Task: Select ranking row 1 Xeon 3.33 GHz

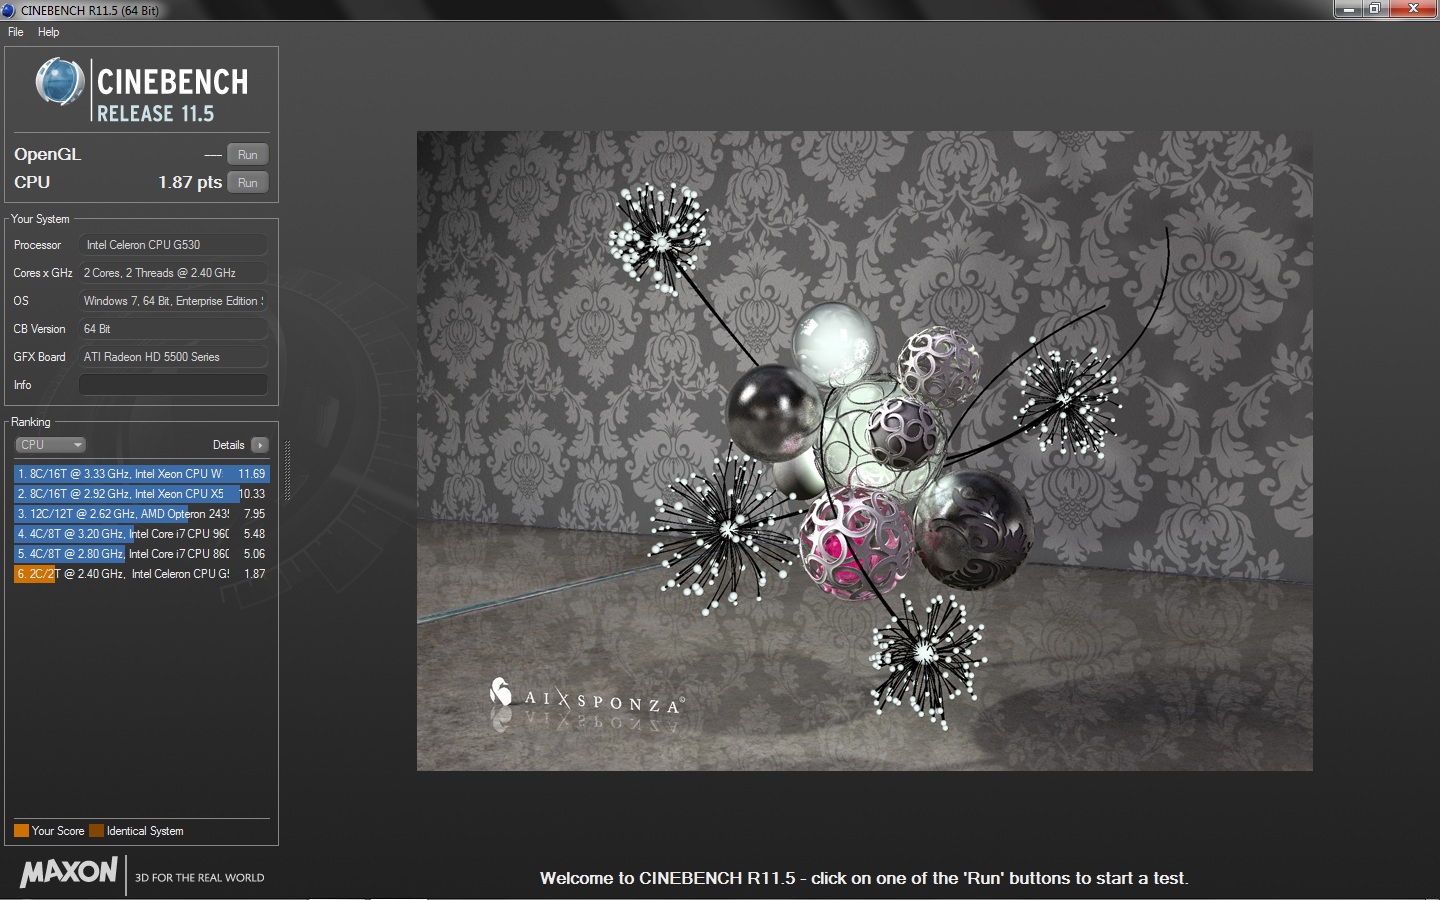Action: pyautogui.click(x=142, y=474)
